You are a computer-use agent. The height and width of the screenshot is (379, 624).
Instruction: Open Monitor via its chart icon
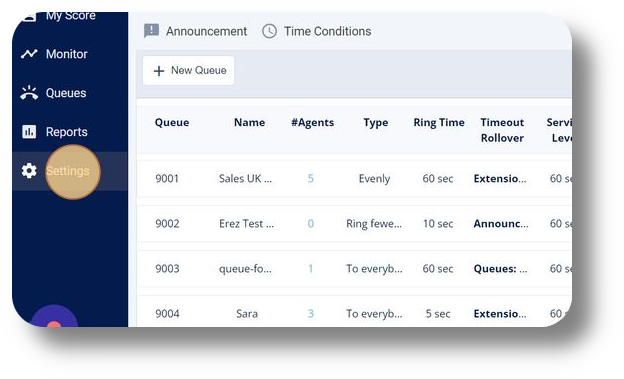tap(29, 54)
